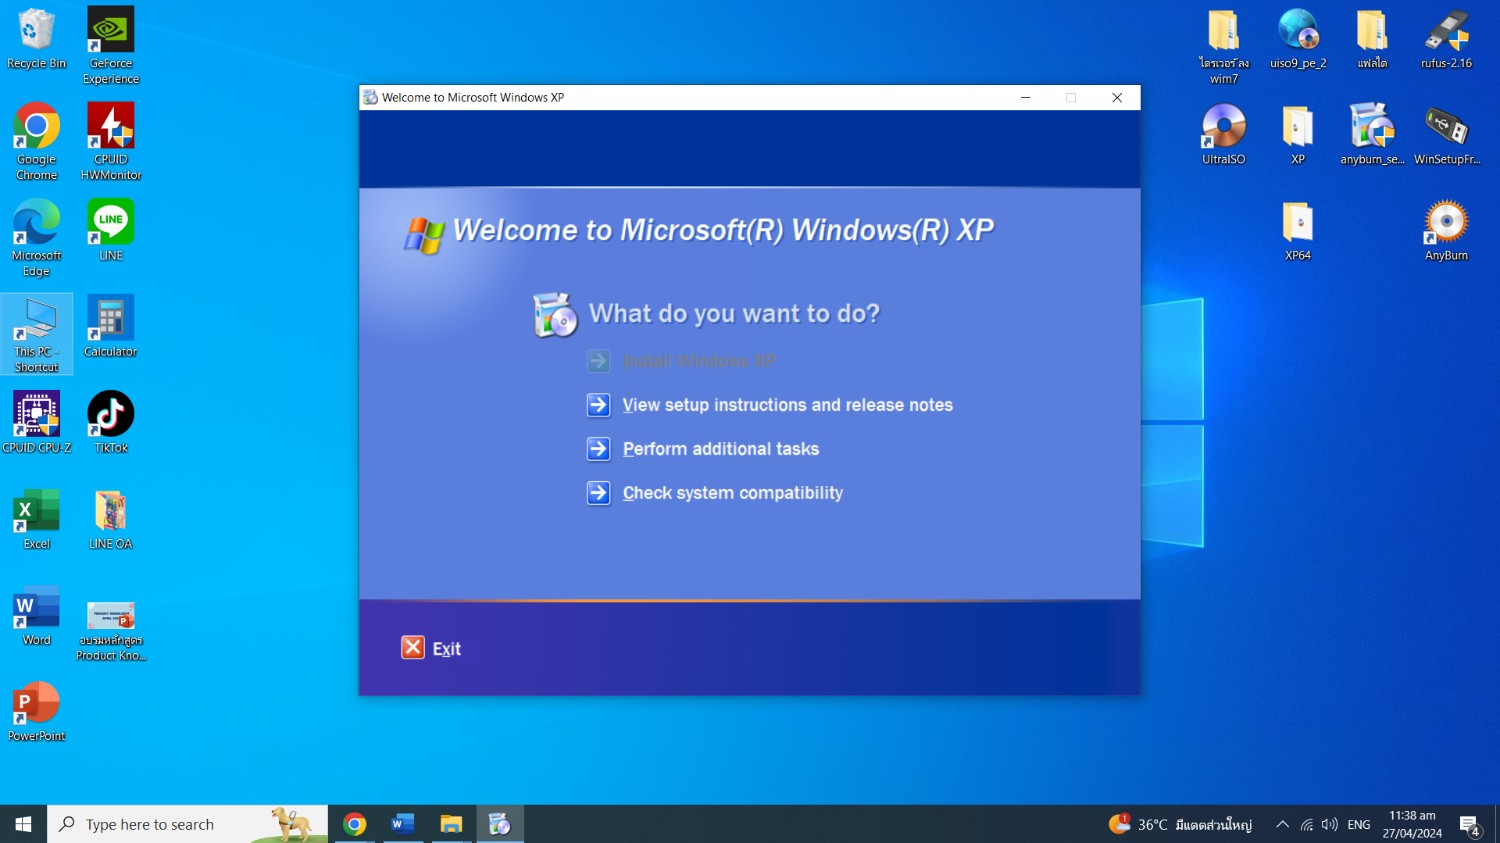Screen dimensions: 1500x843
Task: Select GeForce Experience desktop shortcut
Action: pyautogui.click(x=111, y=45)
